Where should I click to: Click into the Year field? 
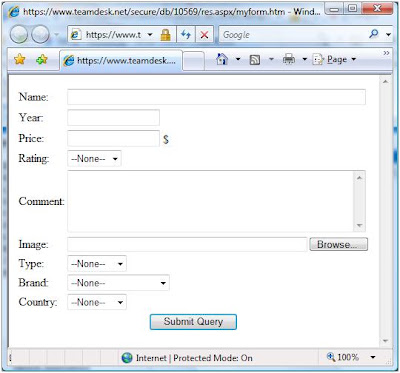tap(113, 118)
